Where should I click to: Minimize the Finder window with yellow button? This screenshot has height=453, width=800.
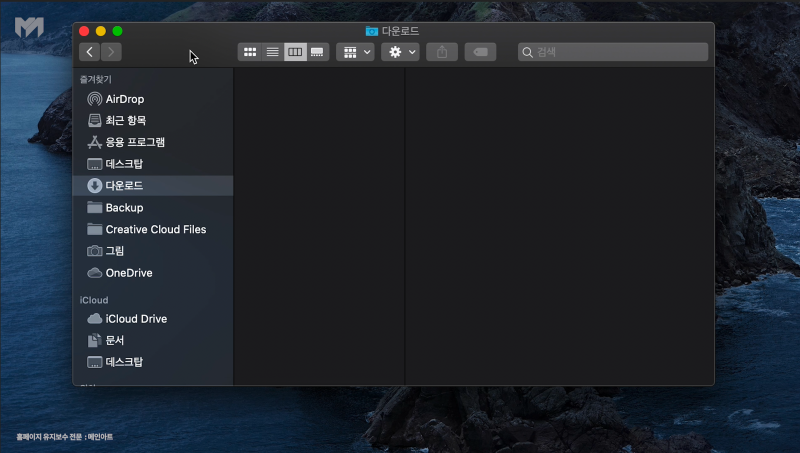[101, 31]
